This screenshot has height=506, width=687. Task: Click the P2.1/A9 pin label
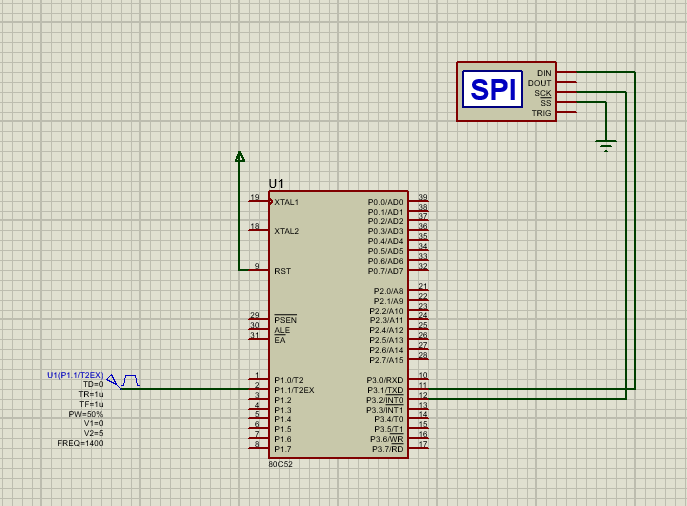point(389,301)
